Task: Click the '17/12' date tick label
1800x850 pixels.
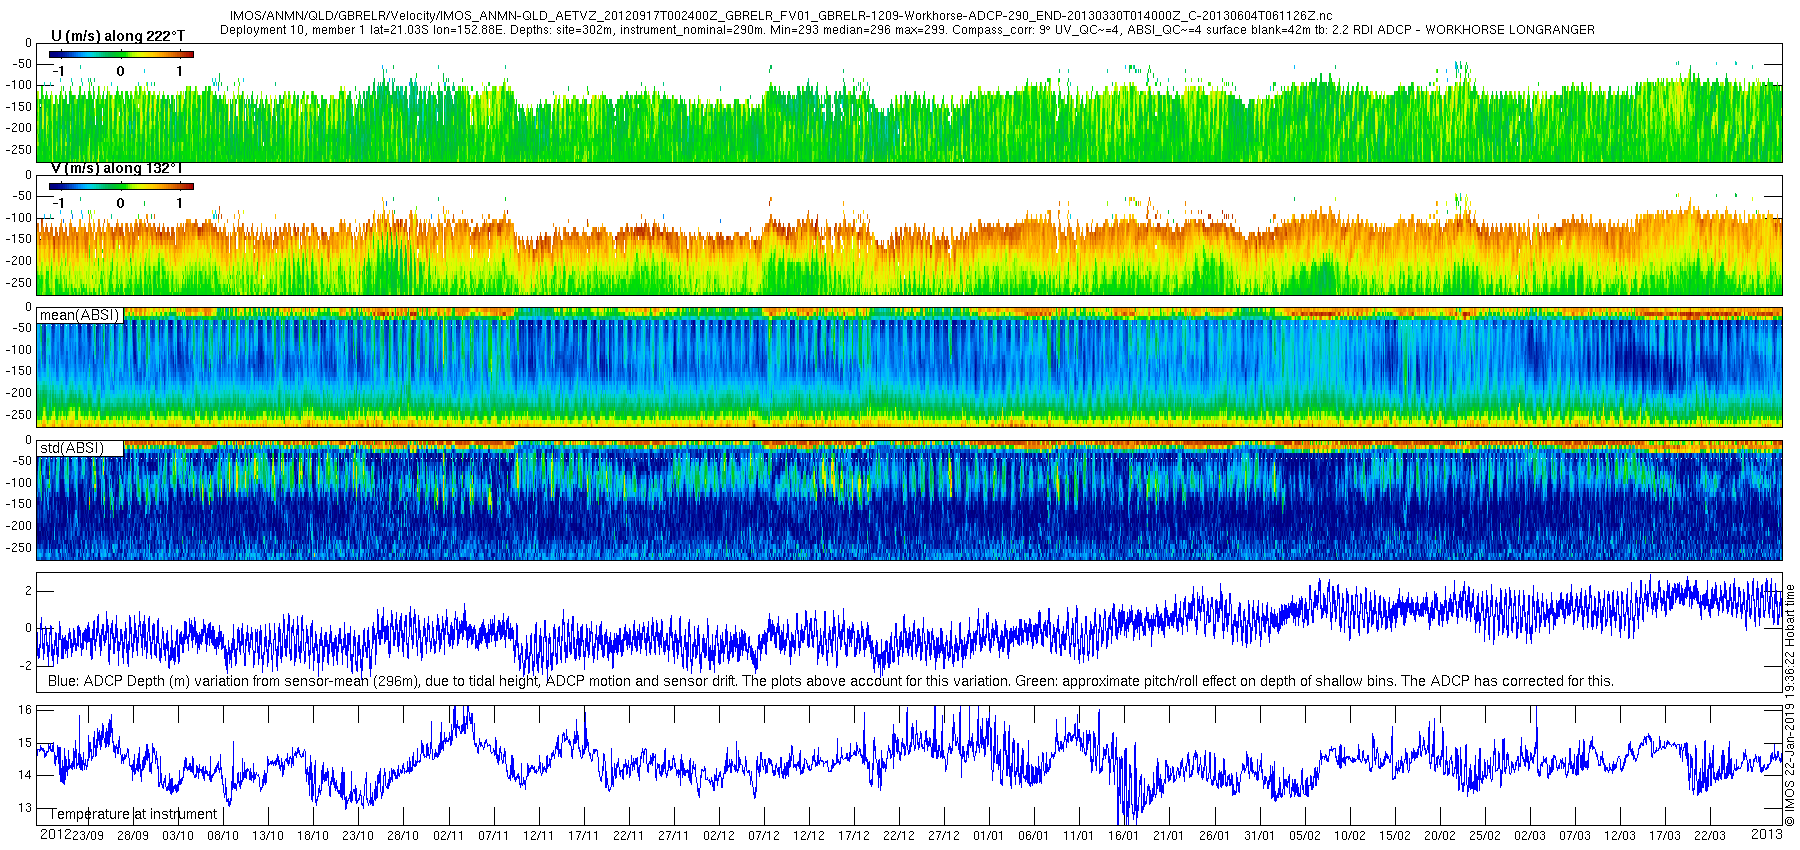Action: point(853,836)
